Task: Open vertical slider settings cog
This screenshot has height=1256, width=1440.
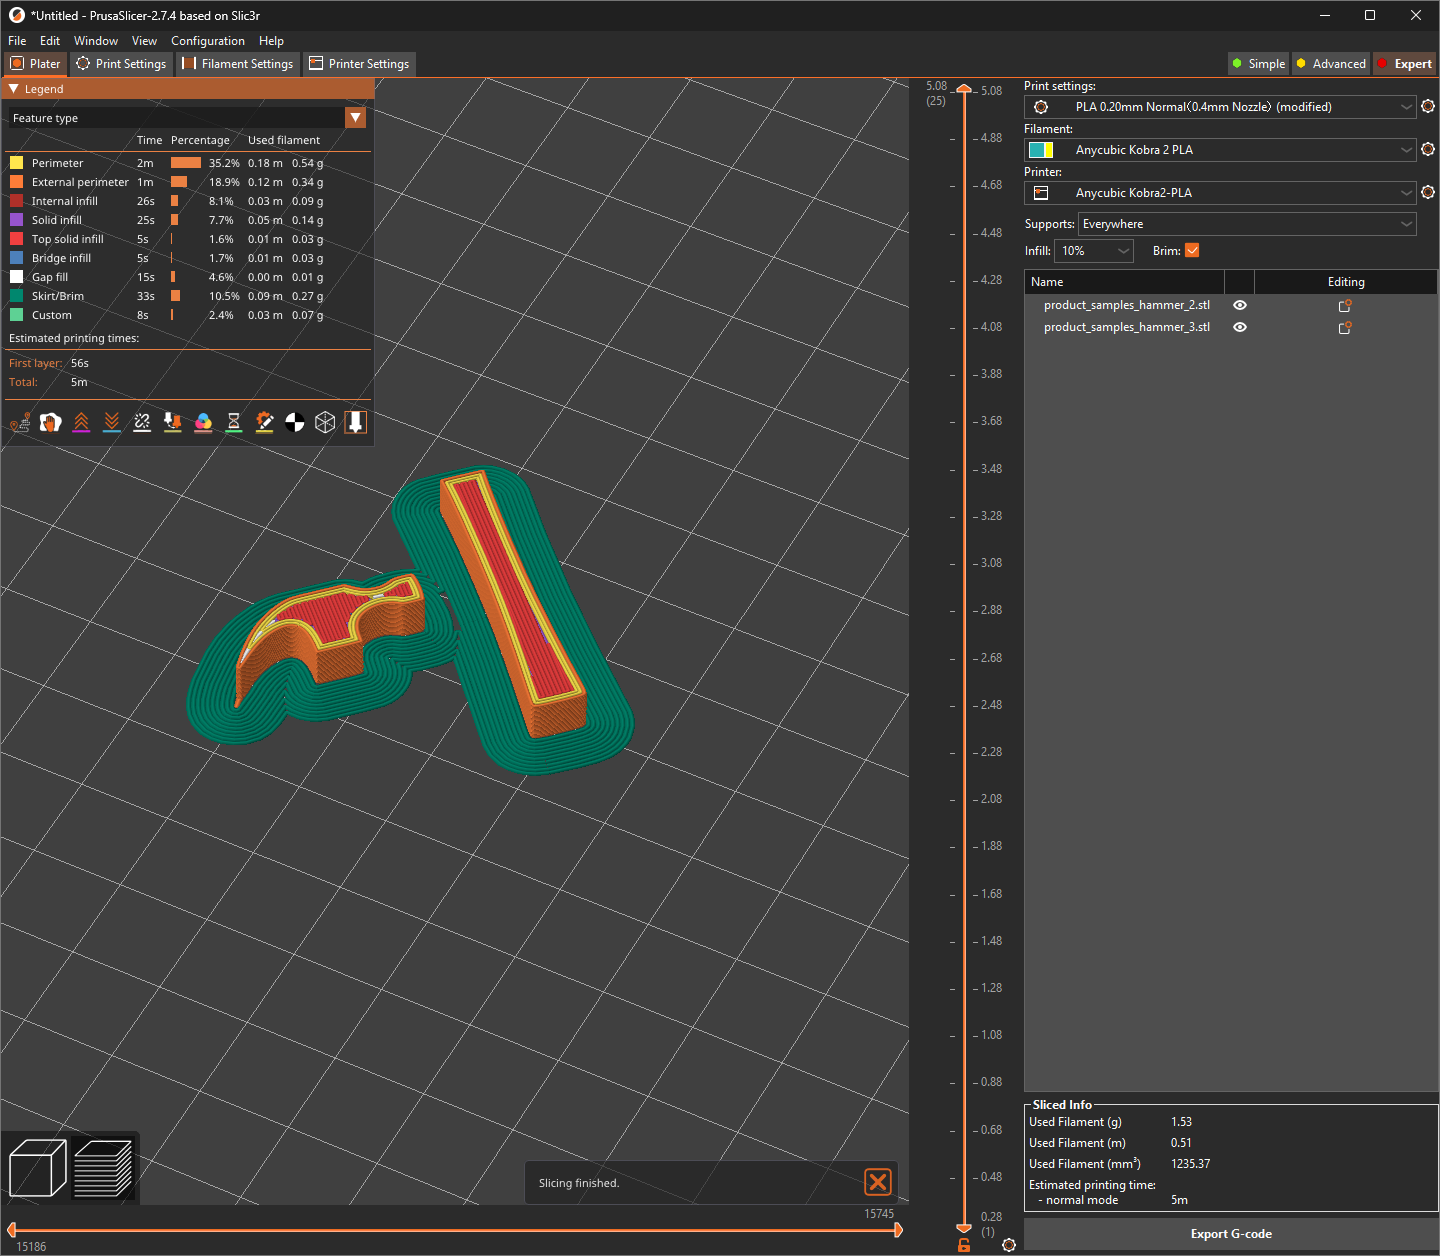Action: (1009, 1245)
